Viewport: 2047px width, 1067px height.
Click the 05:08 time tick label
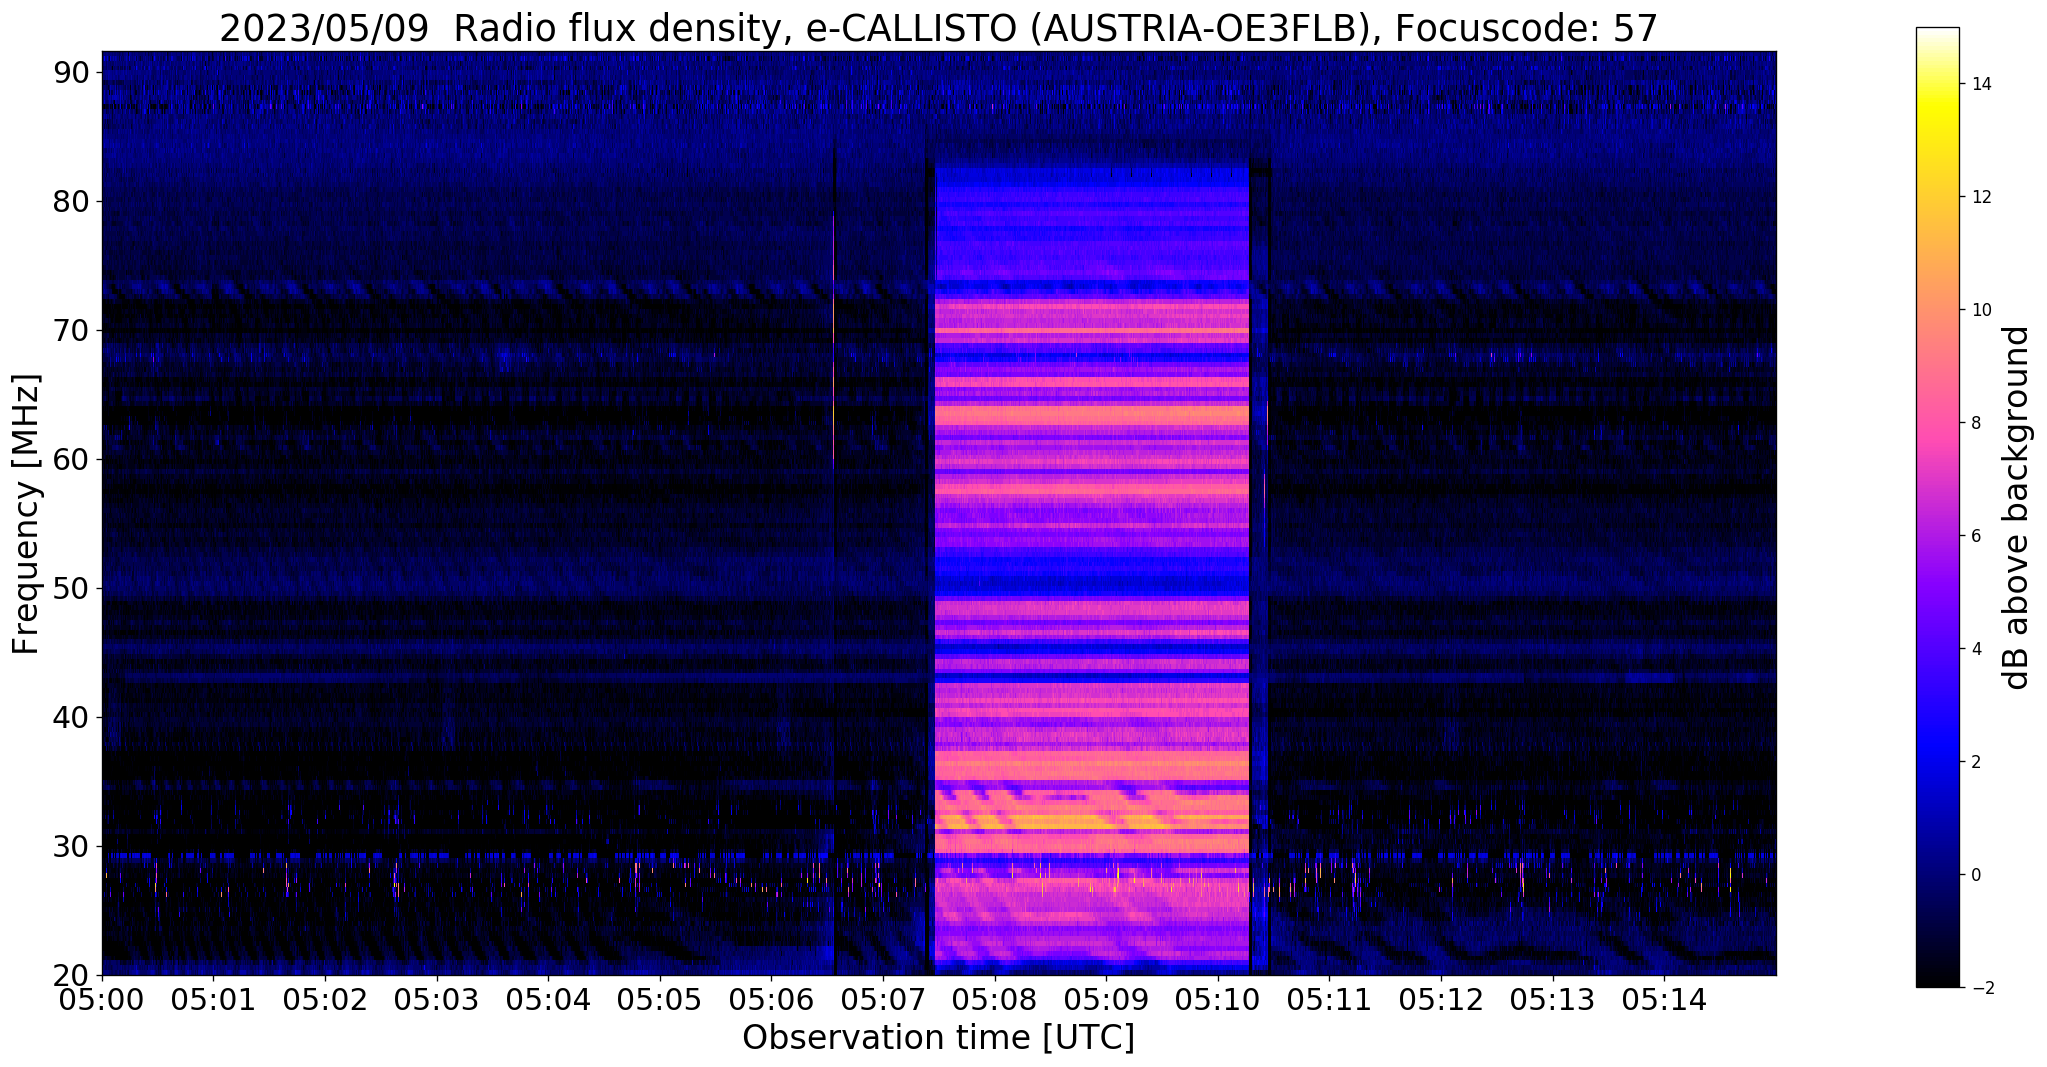(995, 1000)
